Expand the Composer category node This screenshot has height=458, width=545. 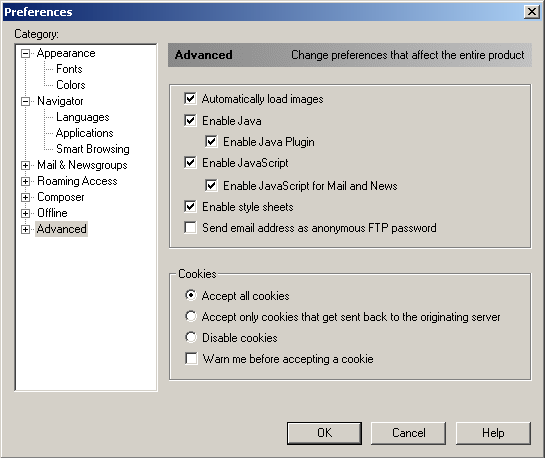tap(25, 197)
